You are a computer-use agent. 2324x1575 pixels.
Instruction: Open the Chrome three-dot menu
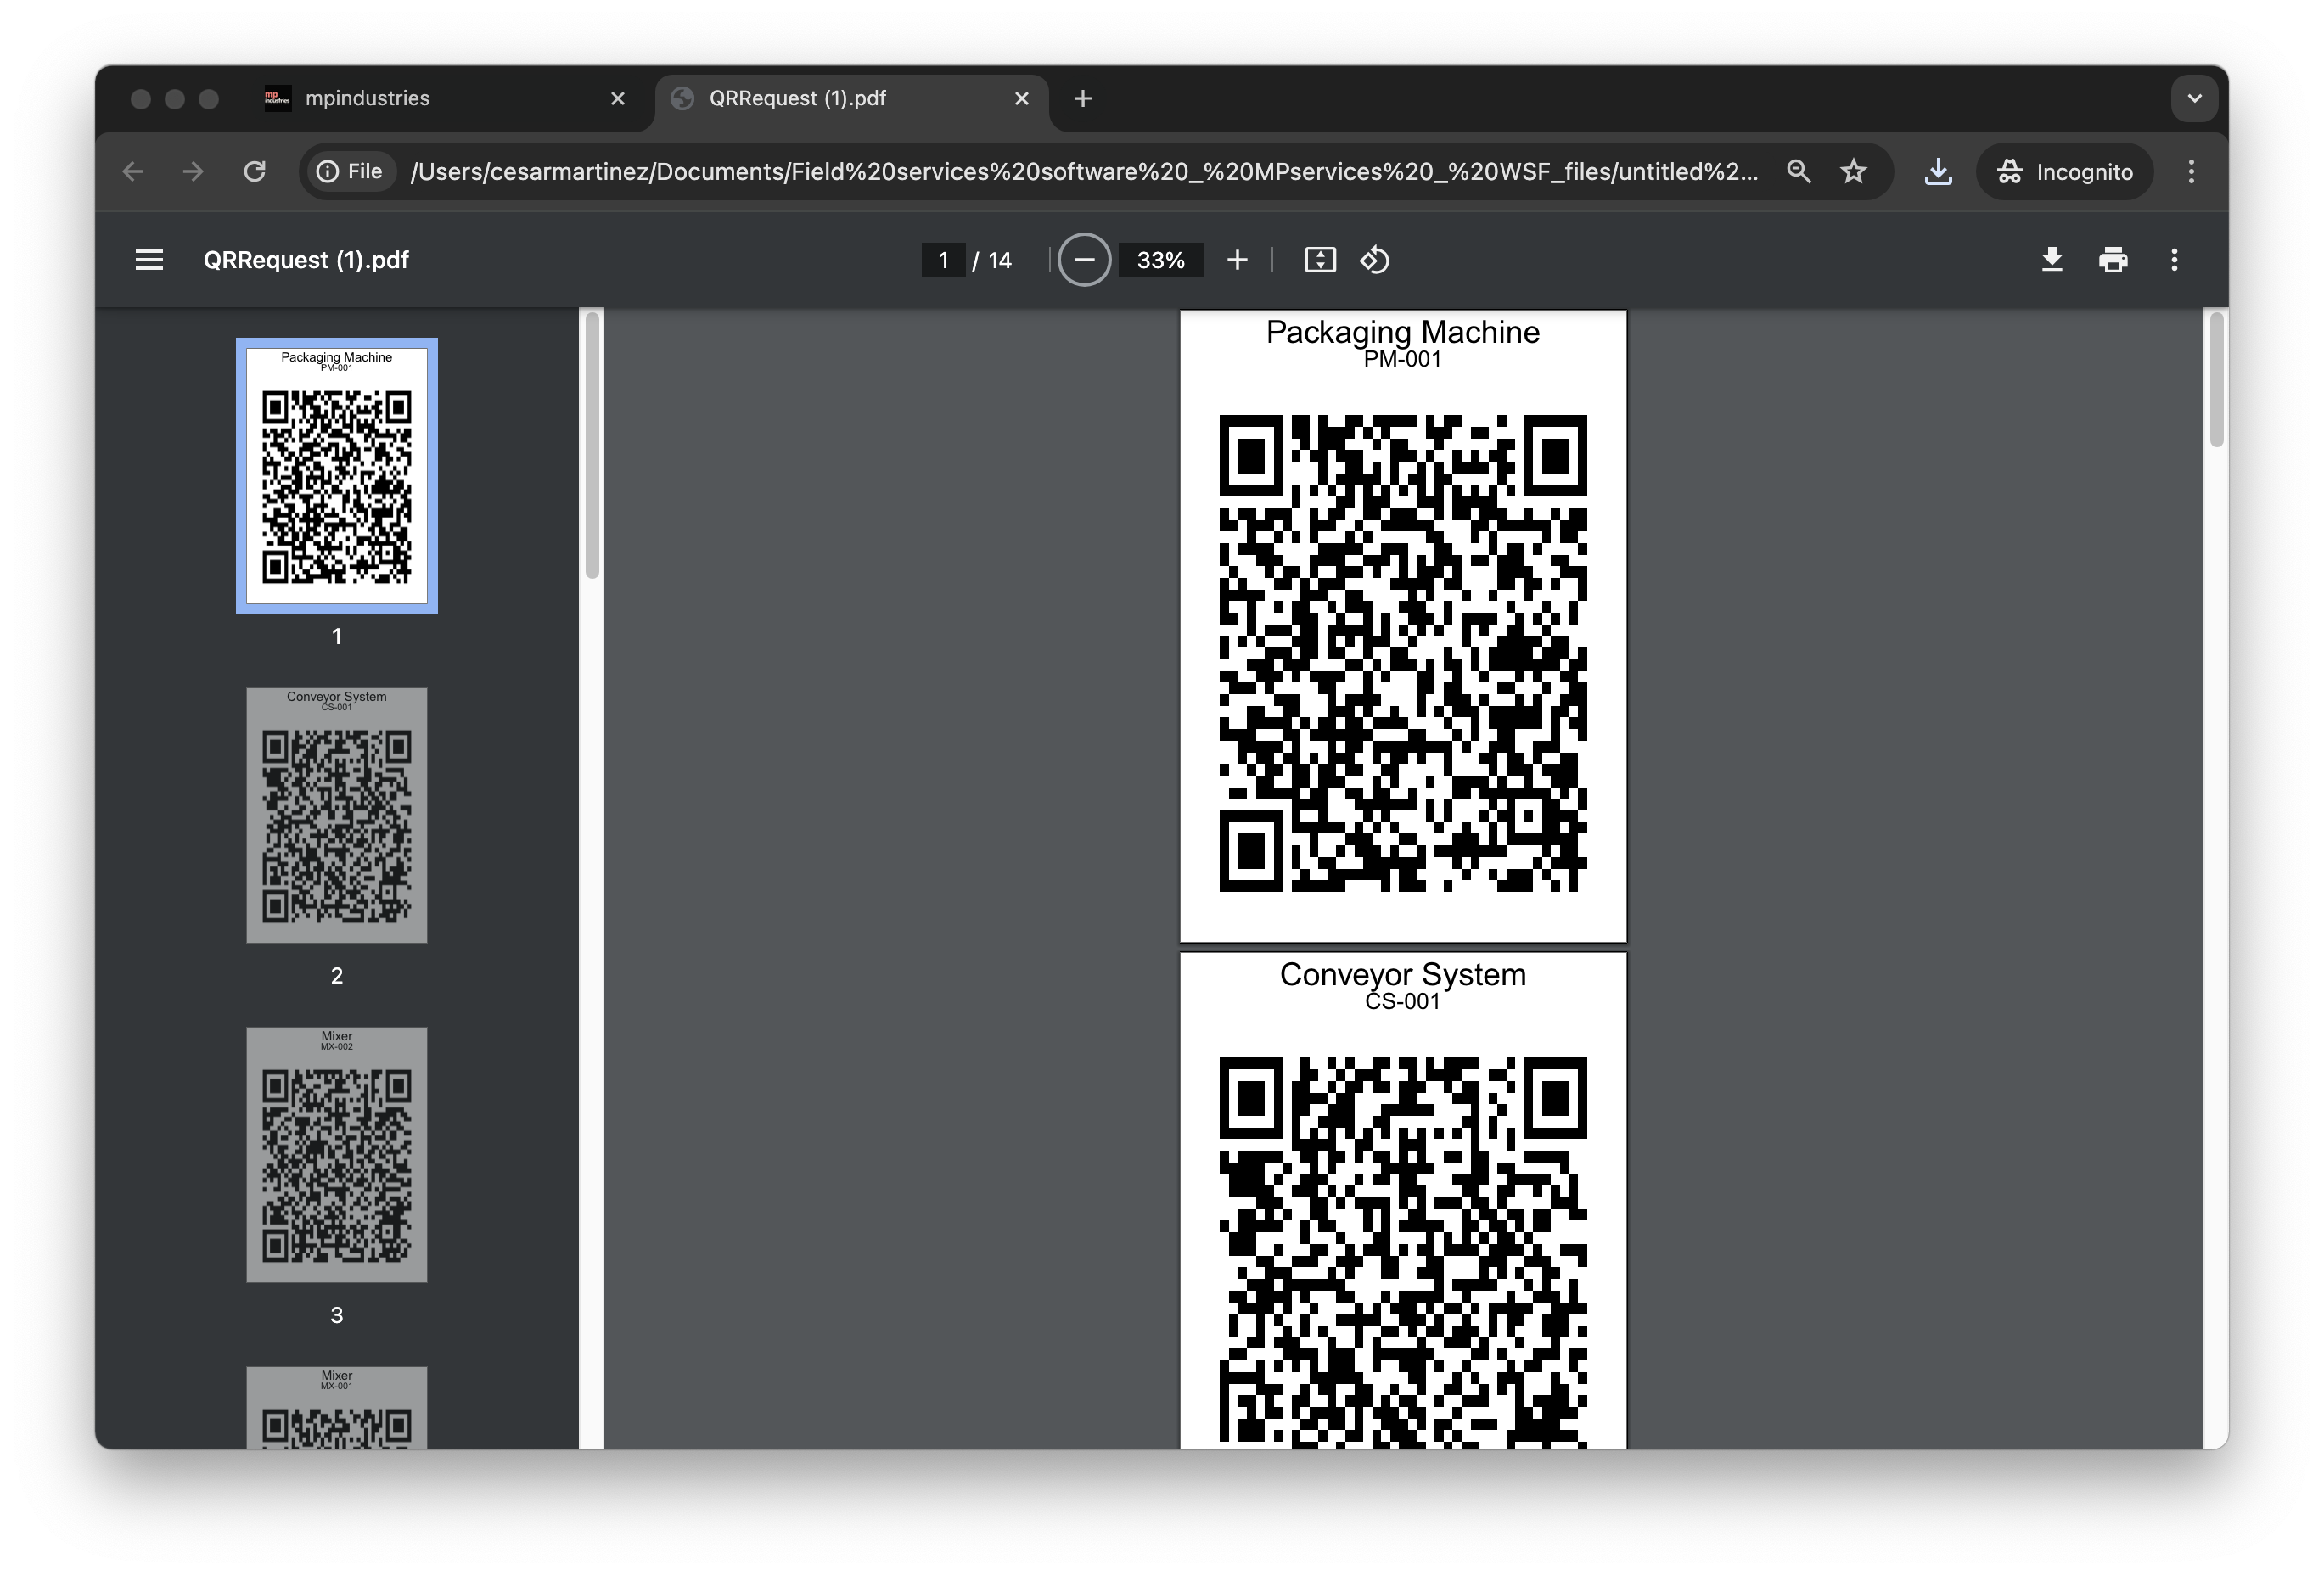click(x=2191, y=172)
